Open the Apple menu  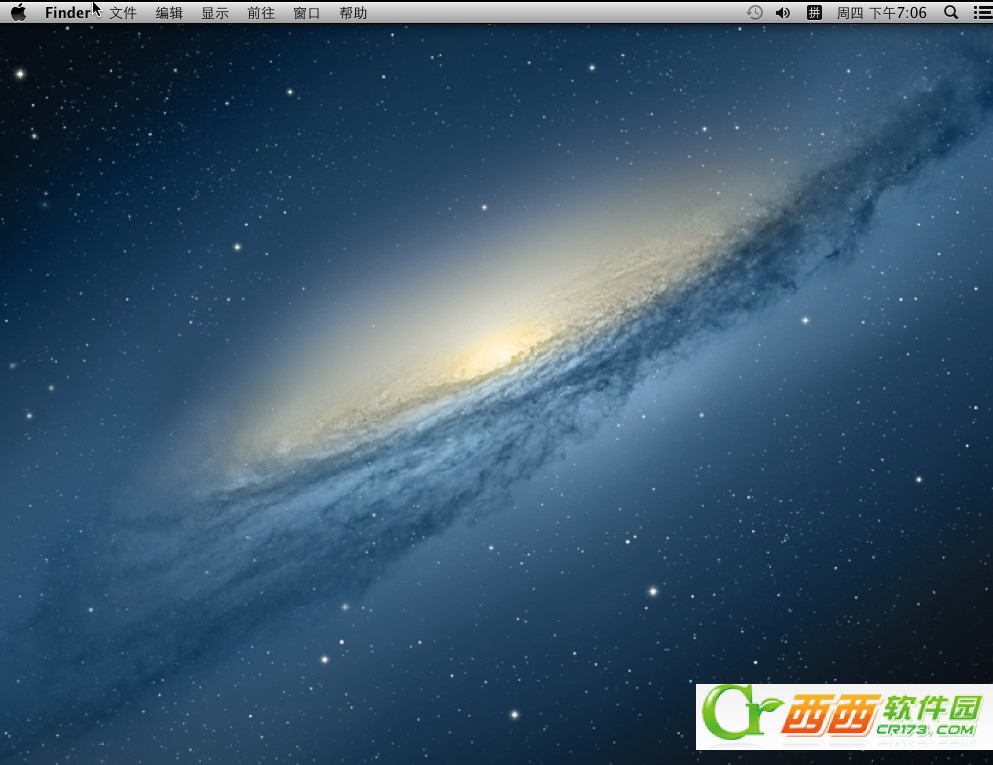click(x=18, y=13)
